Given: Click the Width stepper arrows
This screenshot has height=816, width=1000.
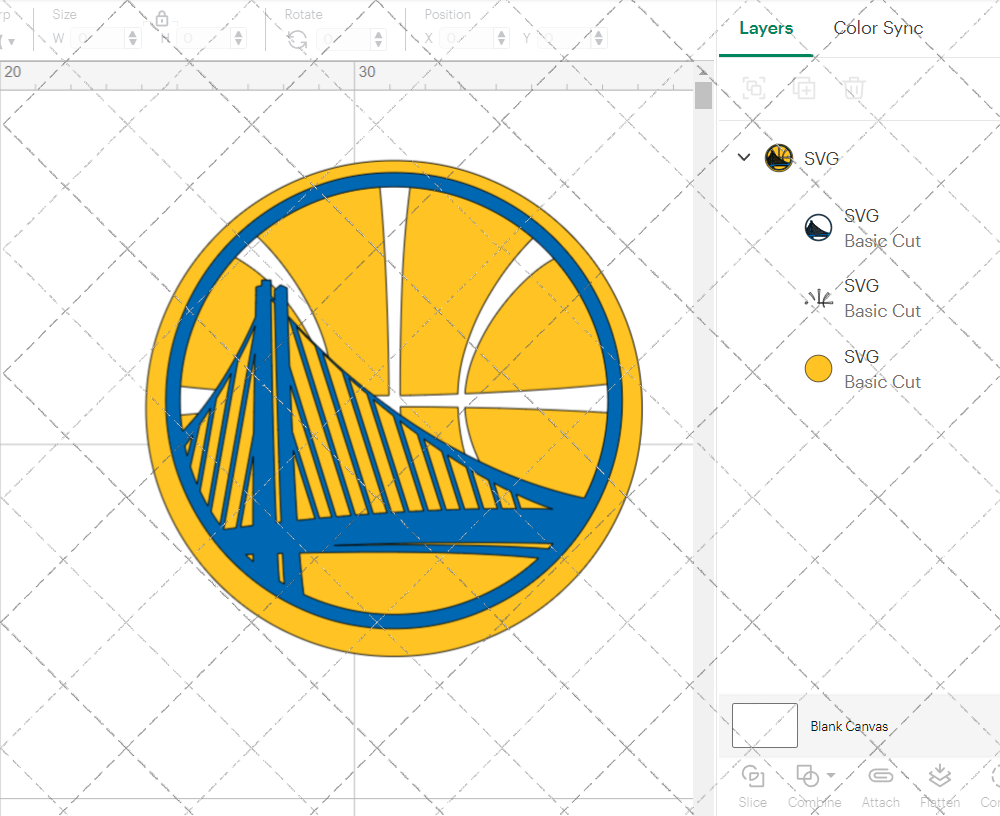Looking at the screenshot, I should point(133,39).
